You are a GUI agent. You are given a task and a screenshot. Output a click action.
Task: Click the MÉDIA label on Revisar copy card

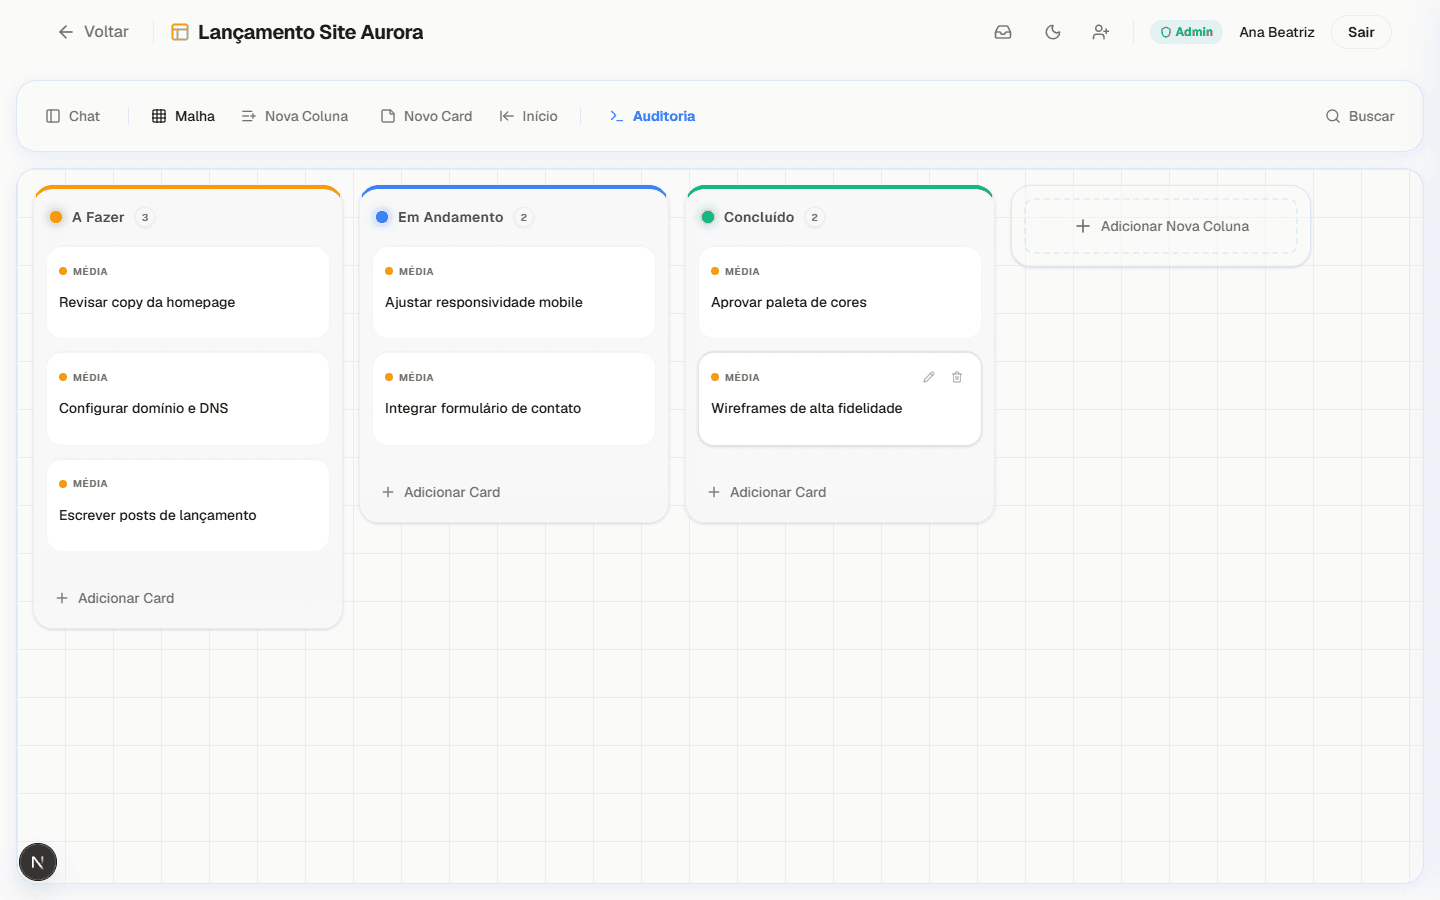tap(90, 271)
